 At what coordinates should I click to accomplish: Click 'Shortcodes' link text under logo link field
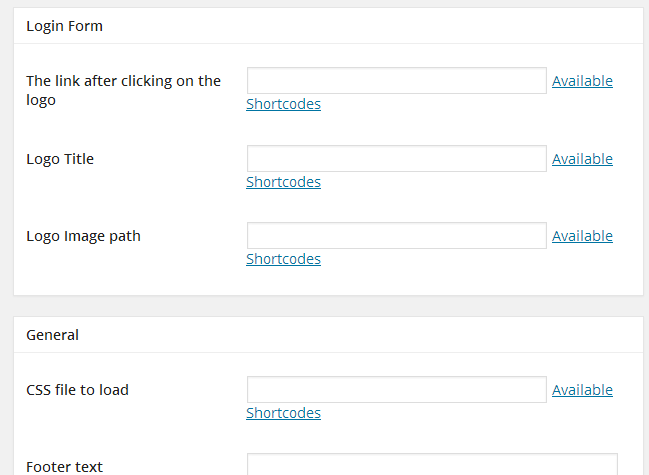coord(283,104)
